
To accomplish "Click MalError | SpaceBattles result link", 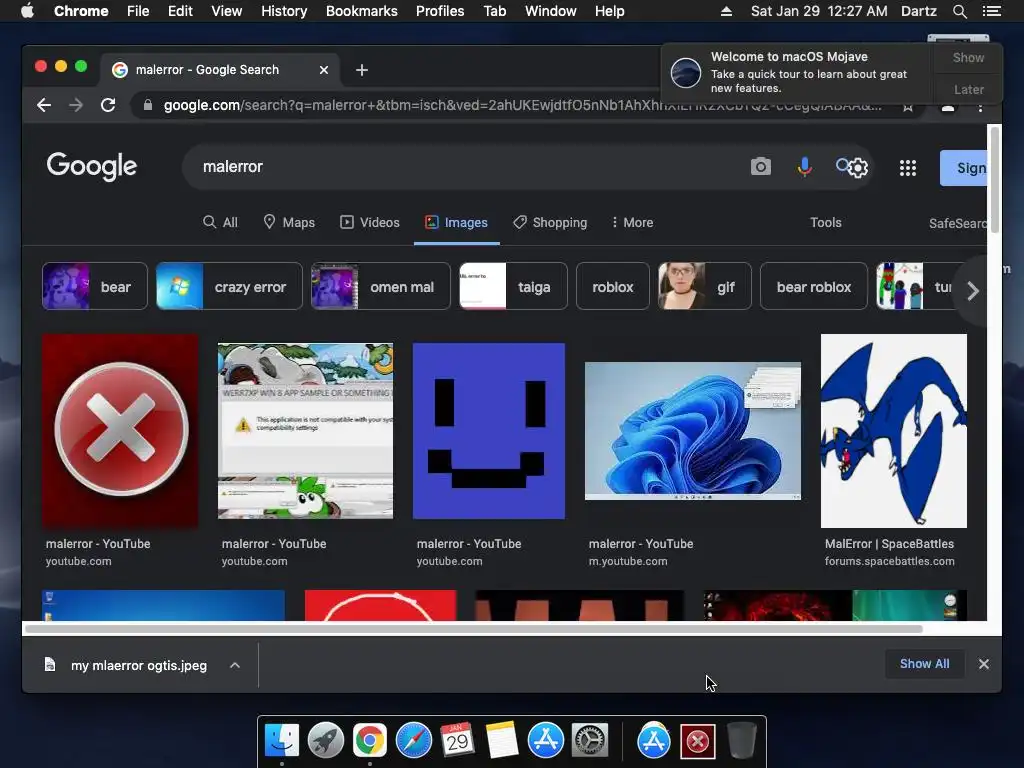I will [x=889, y=543].
